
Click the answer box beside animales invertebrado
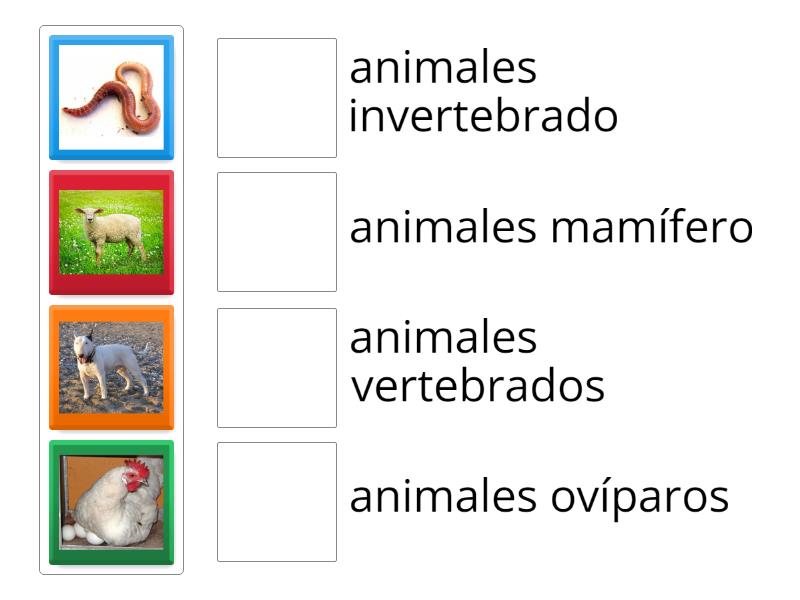277,97
